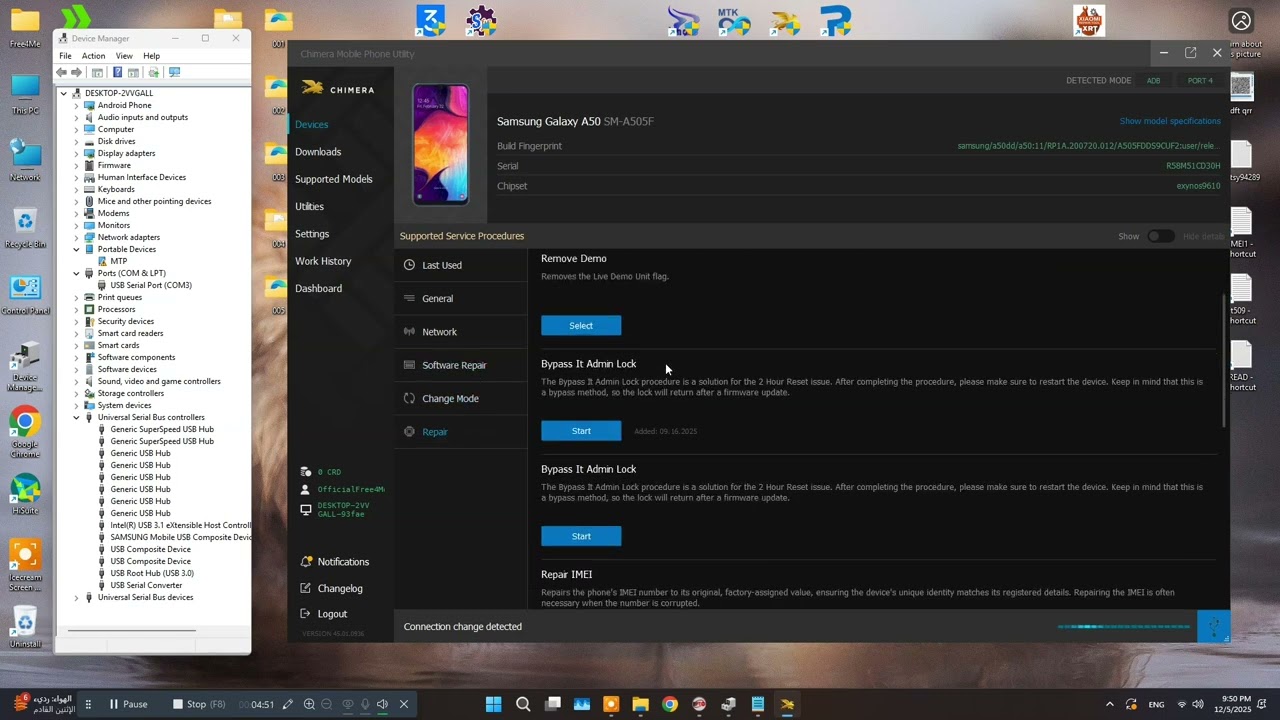The height and width of the screenshot is (720, 1280).
Task: Click the Device Manager back arrow
Action: tap(62, 72)
